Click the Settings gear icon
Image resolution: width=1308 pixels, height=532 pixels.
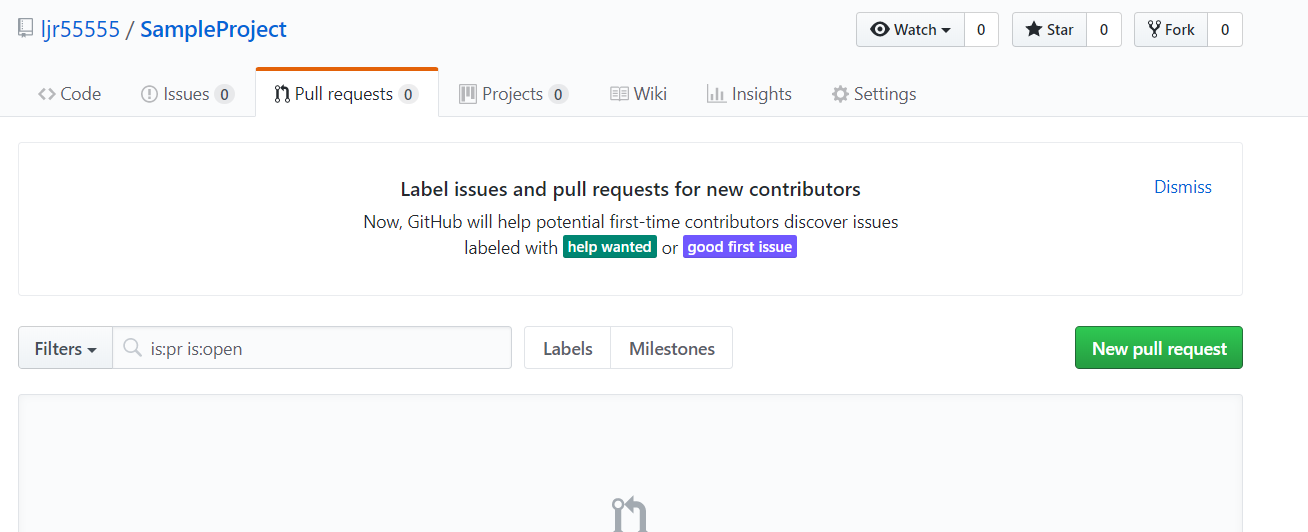[x=840, y=94]
